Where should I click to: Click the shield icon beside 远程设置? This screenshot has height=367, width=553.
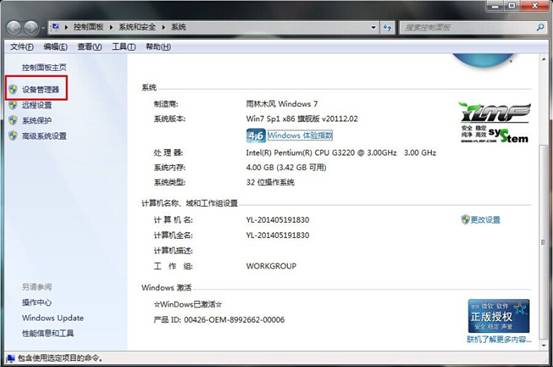(x=13, y=105)
